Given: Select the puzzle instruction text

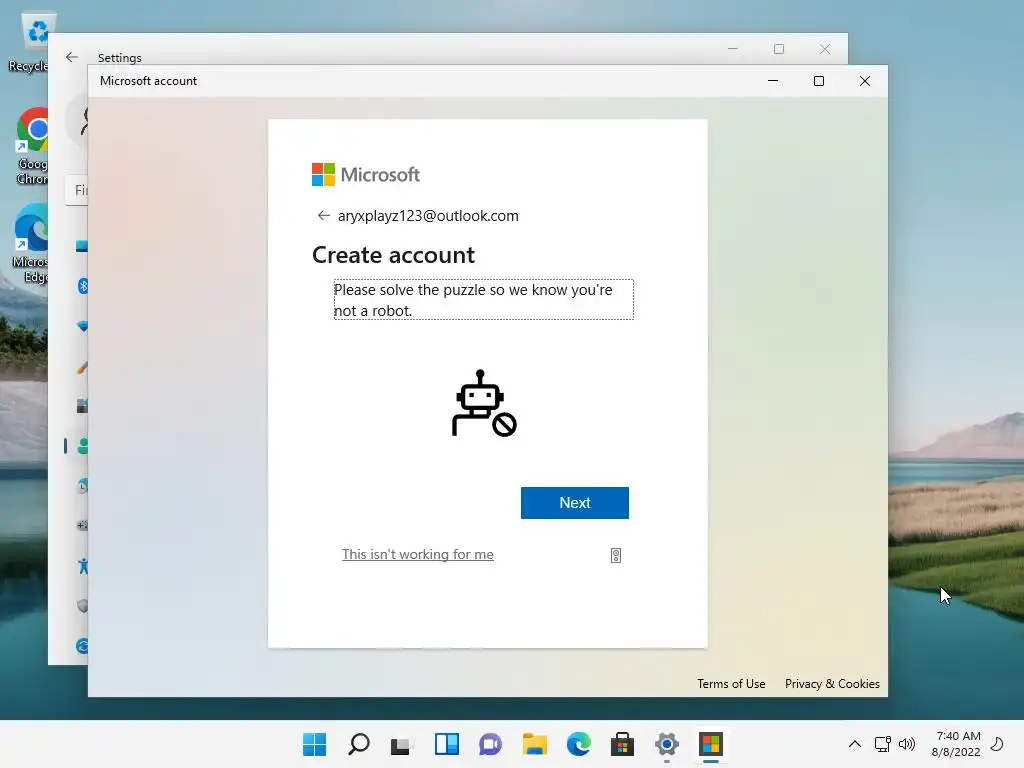Looking at the screenshot, I should tap(483, 300).
